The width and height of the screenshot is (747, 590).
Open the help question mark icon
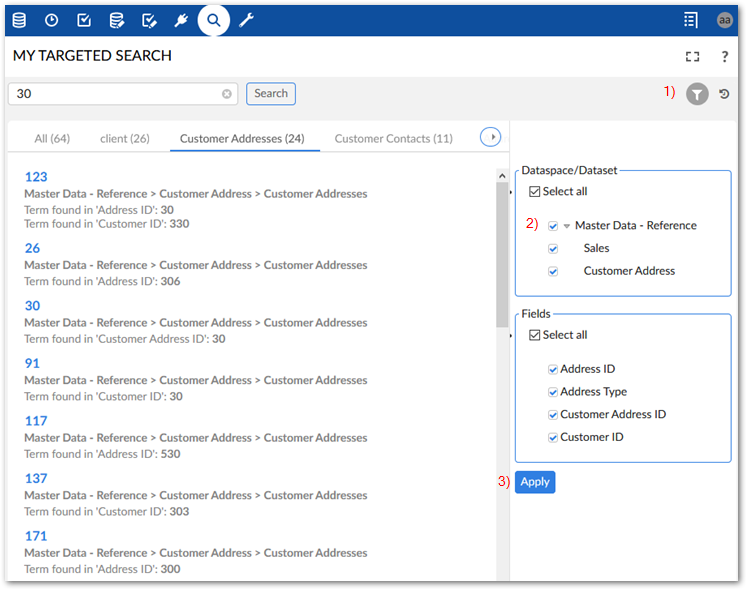tap(725, 57)
